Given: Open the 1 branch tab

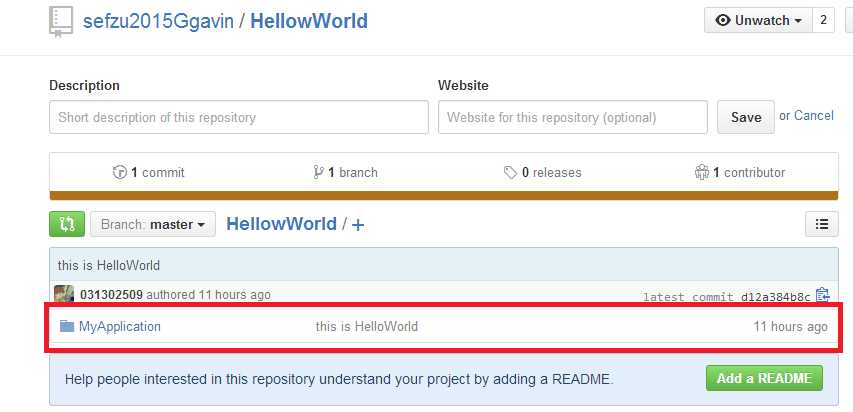Looking at the screenshot, I should coord(345,173).
